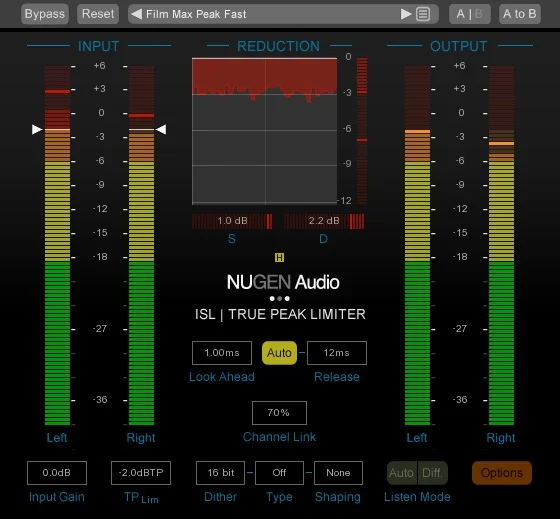560x519 pixels.
Task: Click the yellow H hold indicator
Action: 279,258
